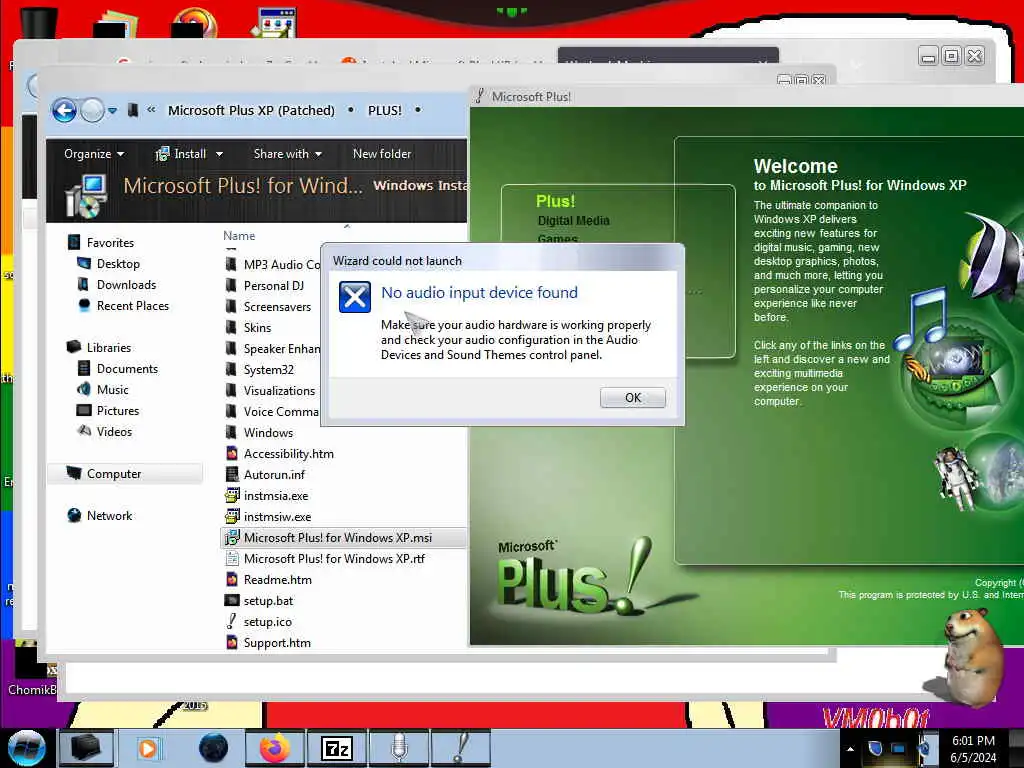Open Downloads in Favorites
1024x768 pixels.
[x=127, y=285]
